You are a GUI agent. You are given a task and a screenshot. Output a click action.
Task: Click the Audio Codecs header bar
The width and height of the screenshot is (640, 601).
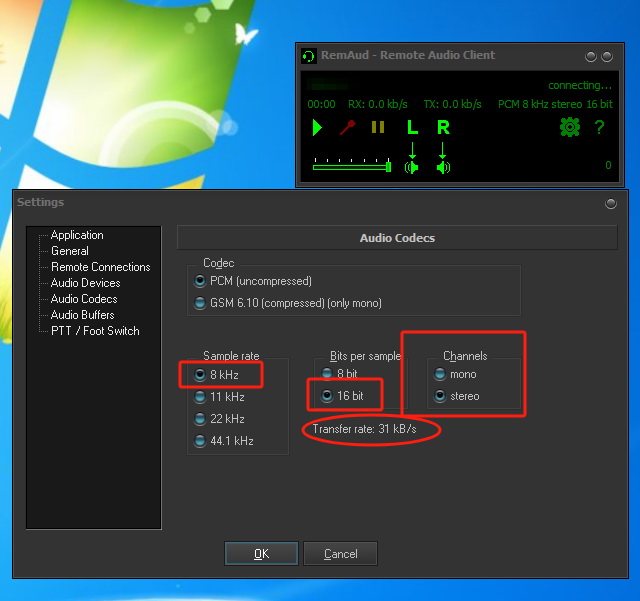(397, 238)
